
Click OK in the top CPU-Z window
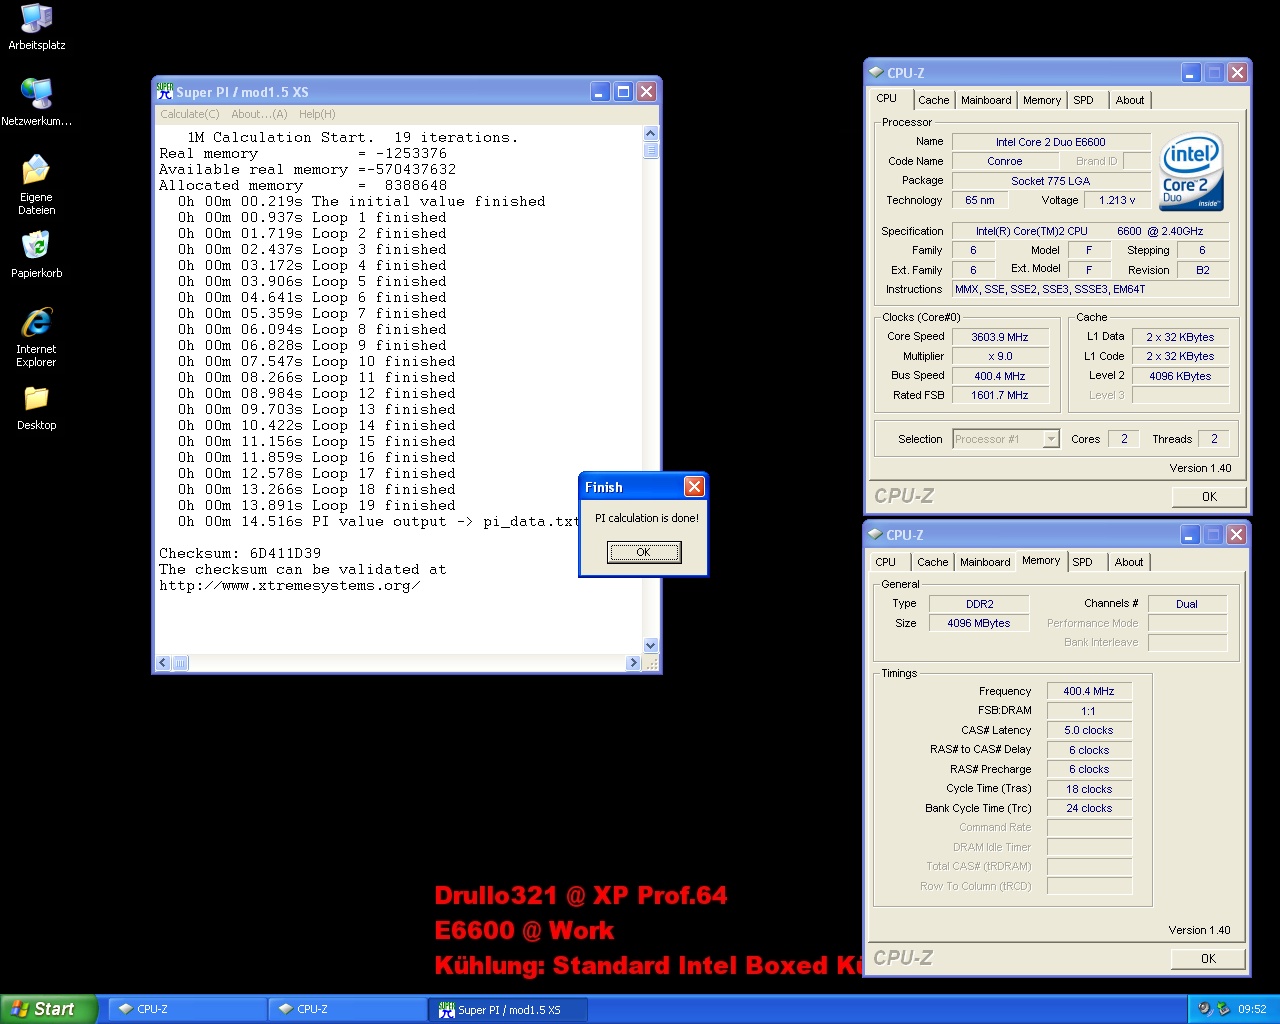(x=1209, y=497)
